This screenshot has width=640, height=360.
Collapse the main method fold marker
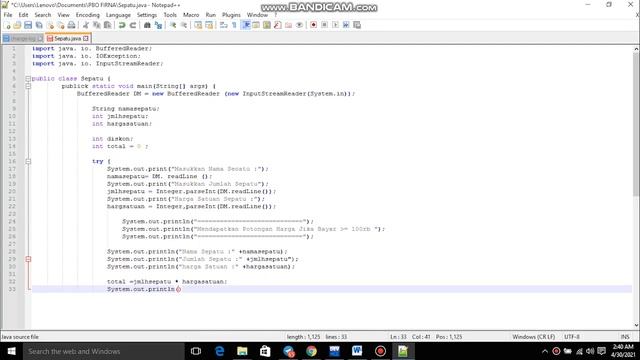point(28,86)
